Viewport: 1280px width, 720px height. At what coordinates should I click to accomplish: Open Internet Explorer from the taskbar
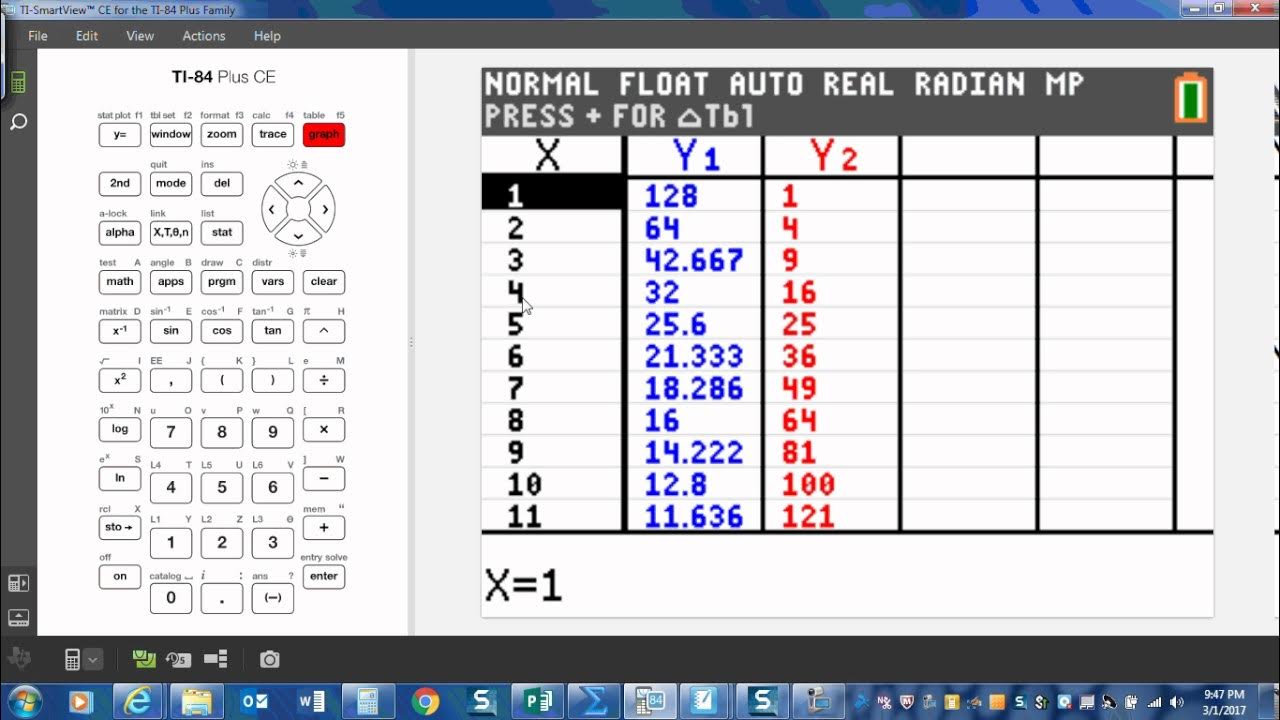coord(138,701)
